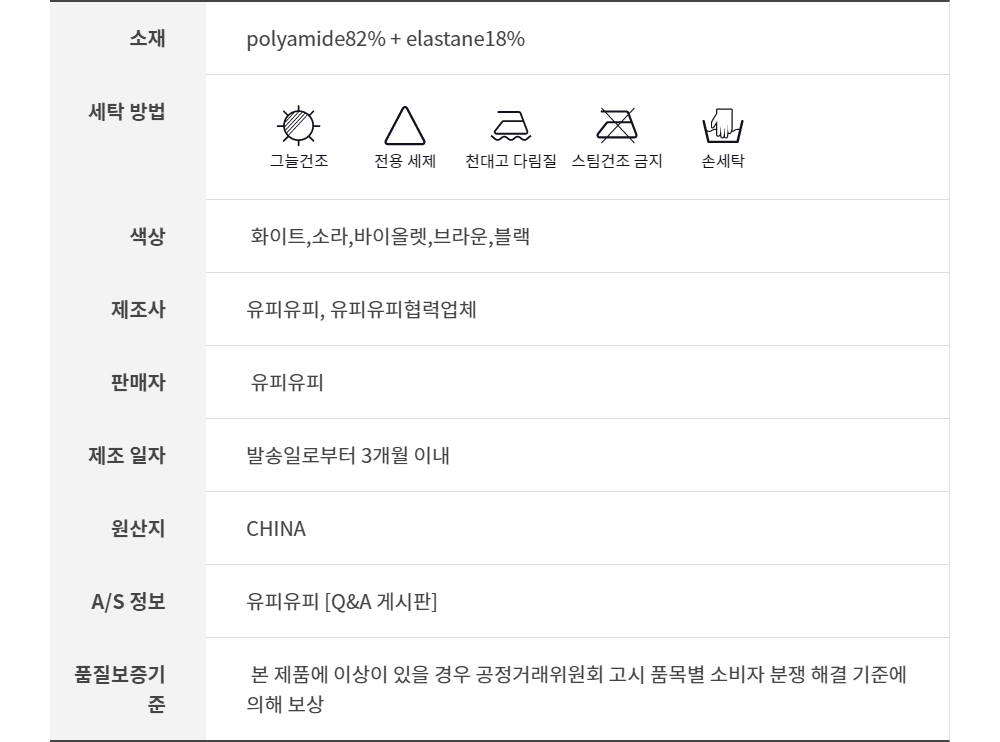Click the A/S 정보 row label
Image resolution: width=1000 pixels, height=742 pixels.
point(128,602)
